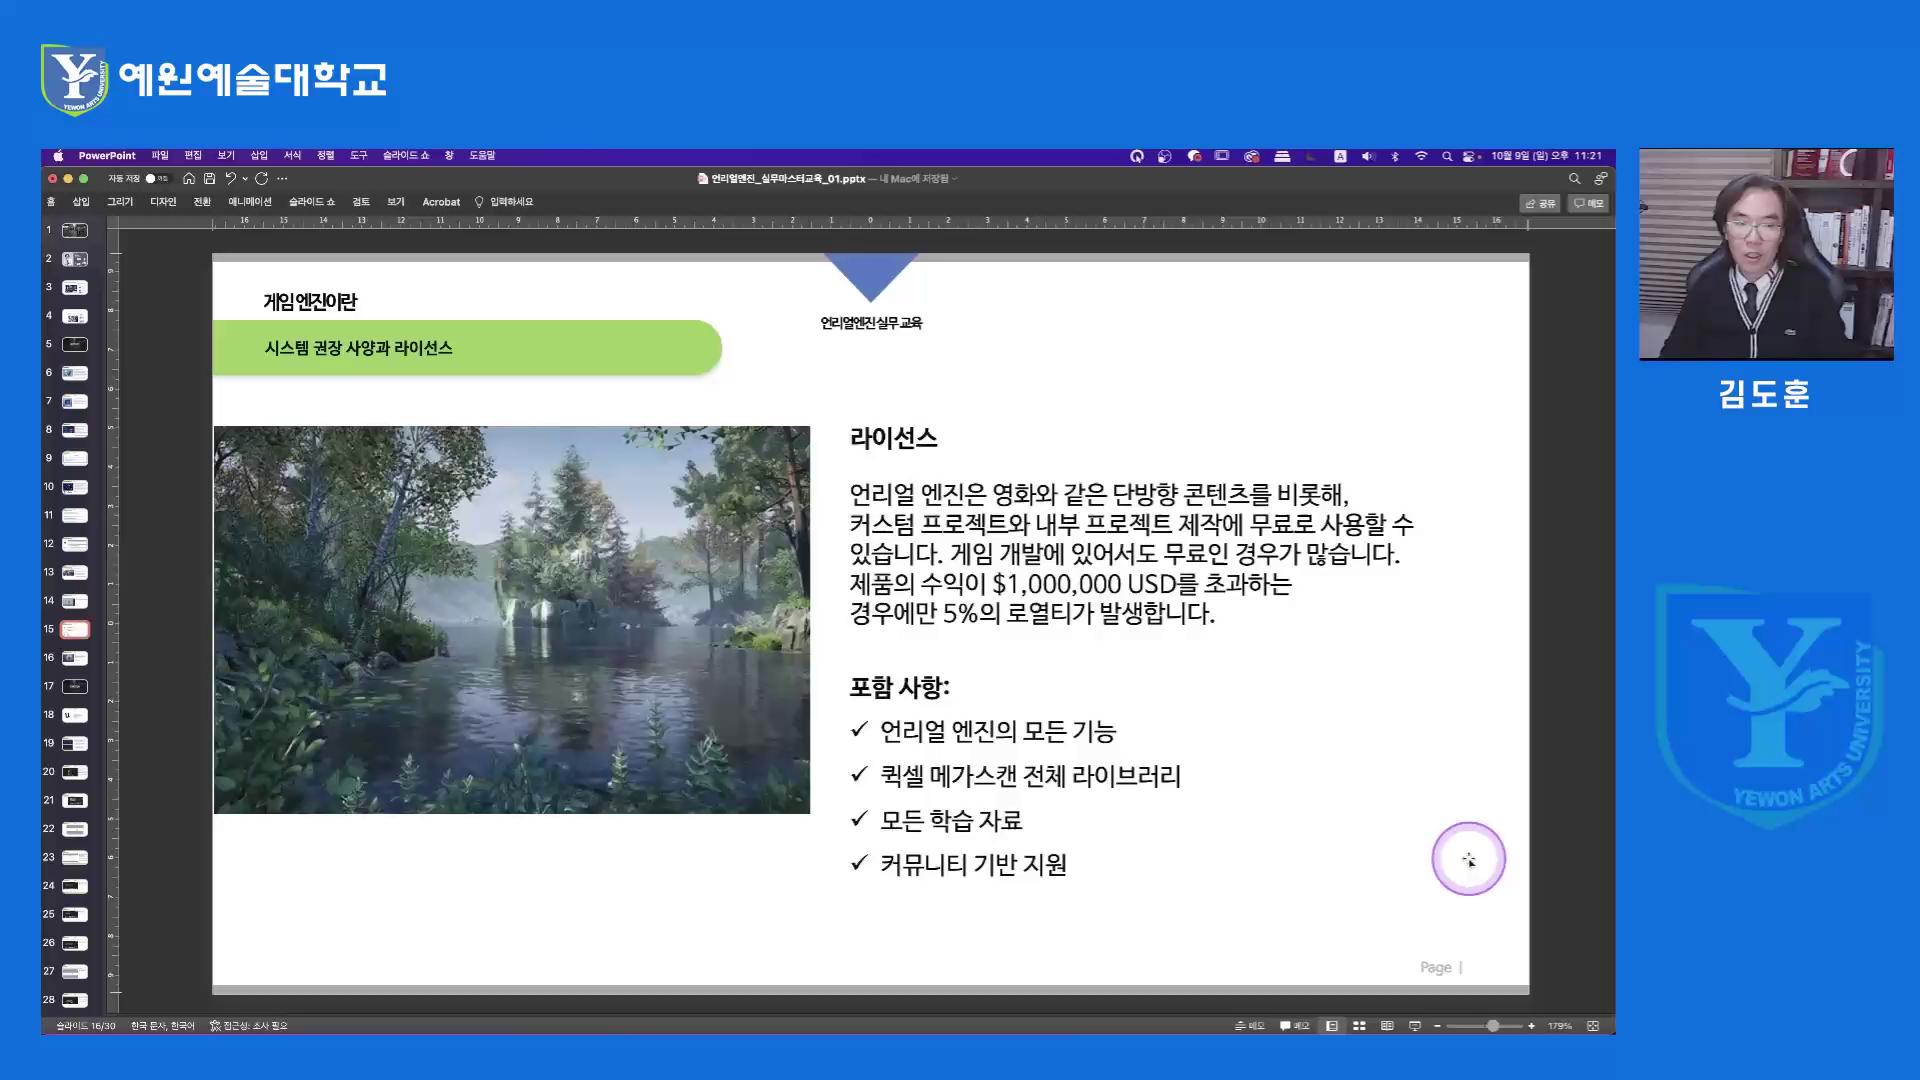This screenshot has width=1920, height=1080.
Task: Switch to the 애니메이션 ribbon tab
Action: [251, 202]
